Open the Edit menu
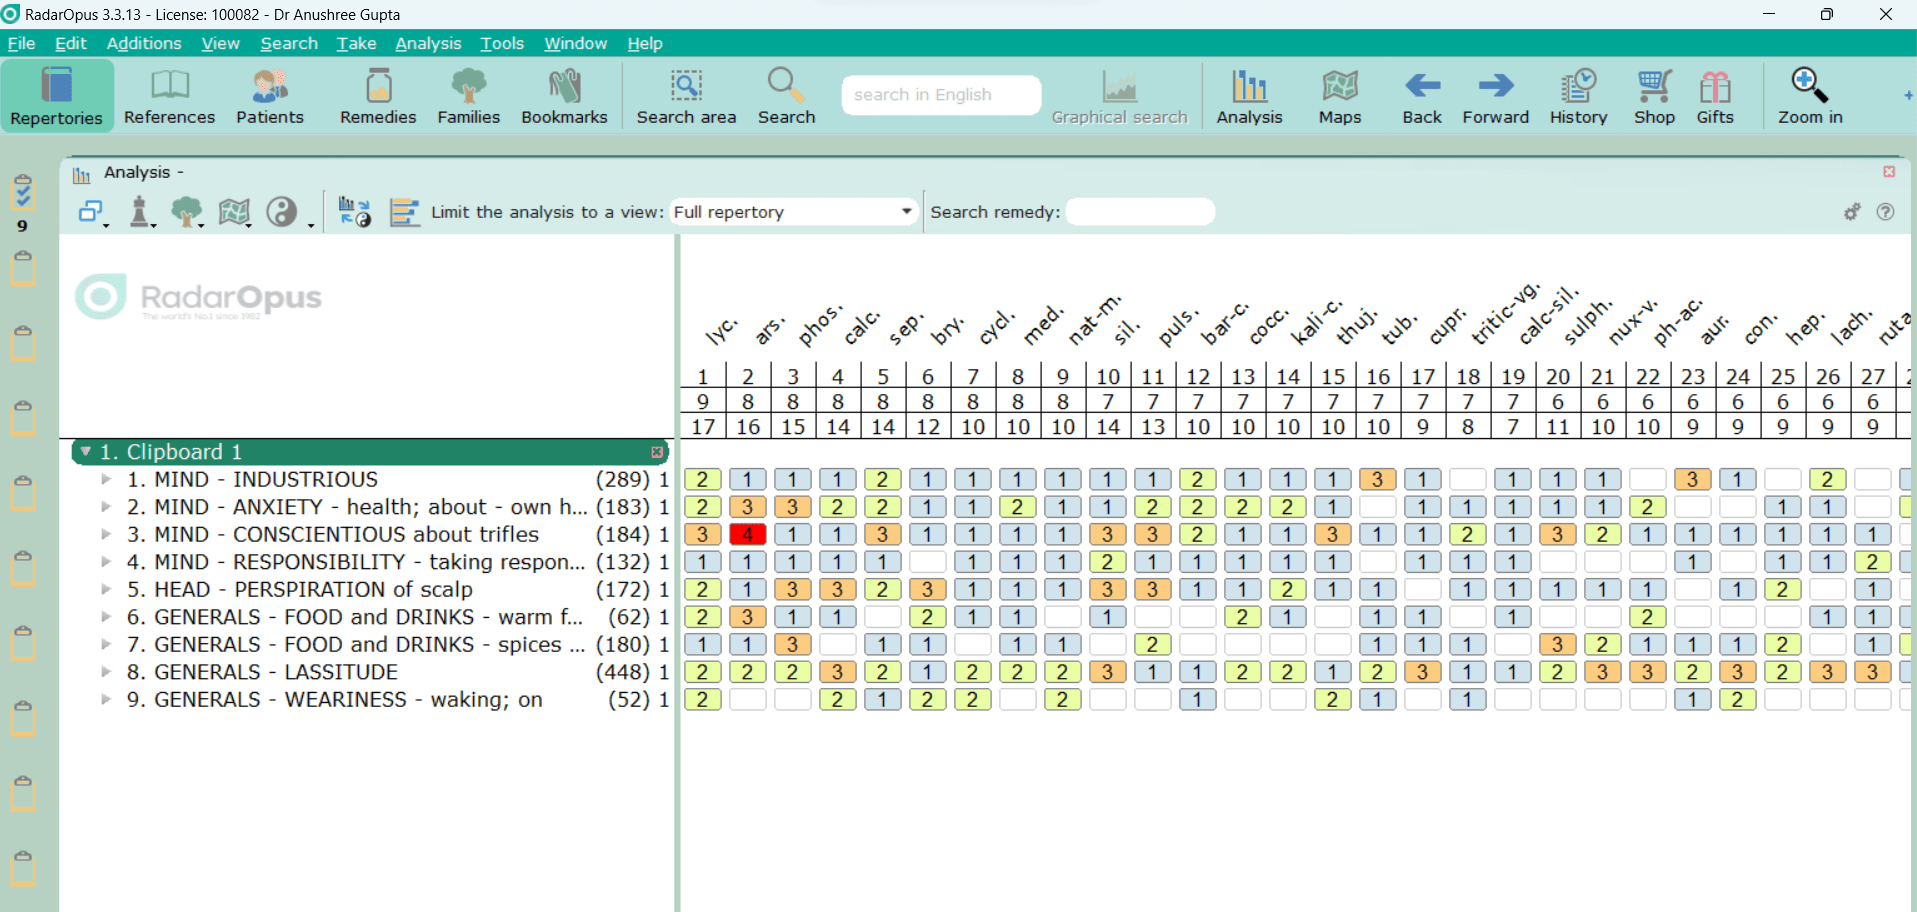The width and height of the screenshot is (1917, 912). pos(70,43)
